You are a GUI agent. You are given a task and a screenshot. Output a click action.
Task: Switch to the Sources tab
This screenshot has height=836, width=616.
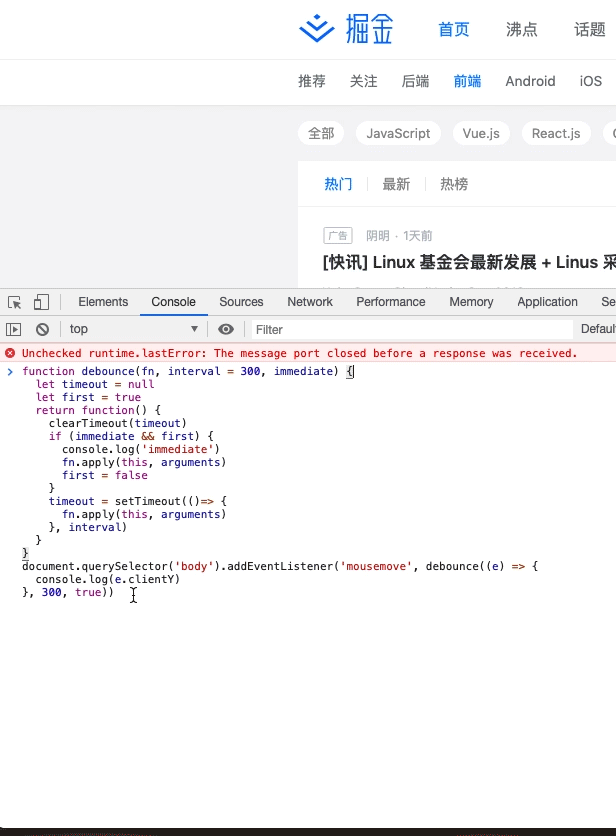(241, 302)
